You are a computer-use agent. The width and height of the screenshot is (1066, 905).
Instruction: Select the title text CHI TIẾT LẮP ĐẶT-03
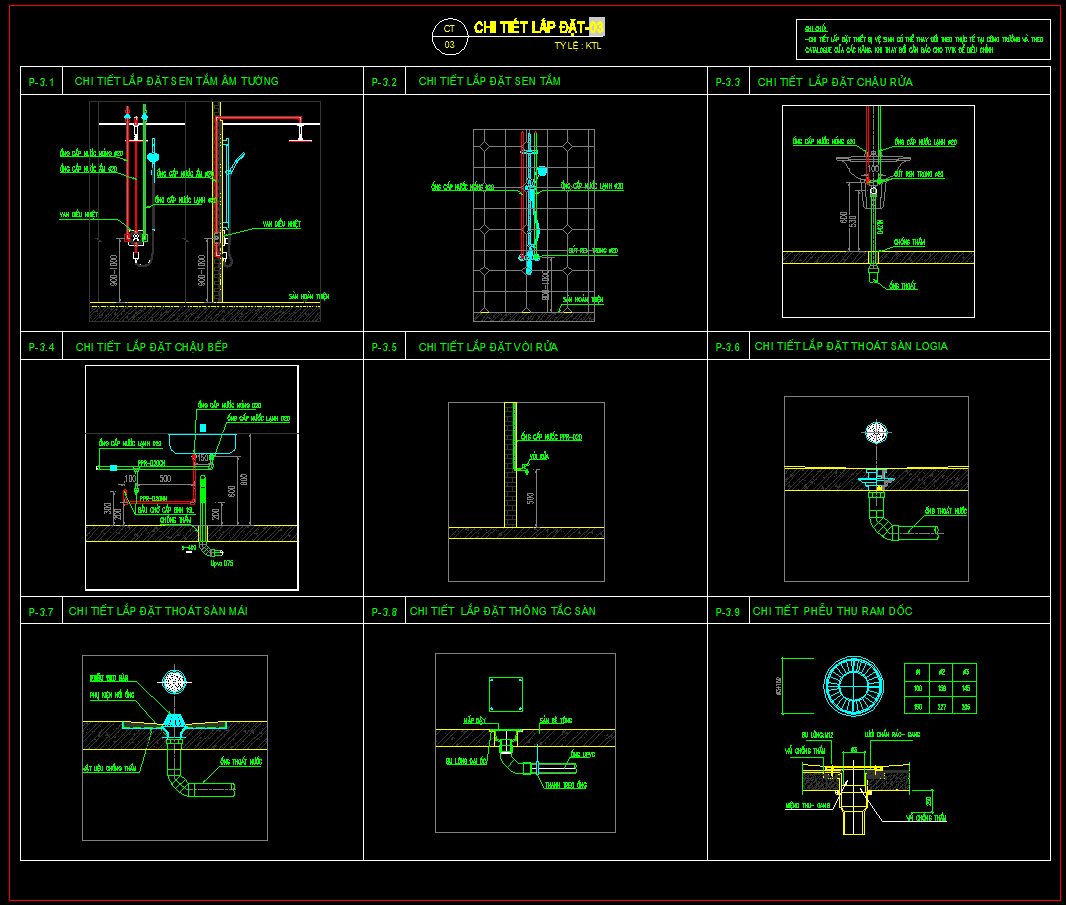[x=538, y=27]
